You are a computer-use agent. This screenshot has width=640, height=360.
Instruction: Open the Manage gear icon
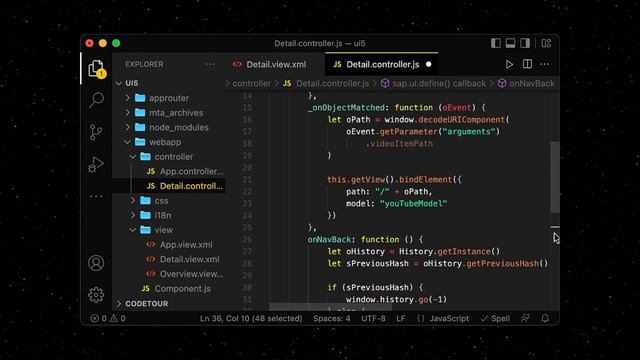96,295
